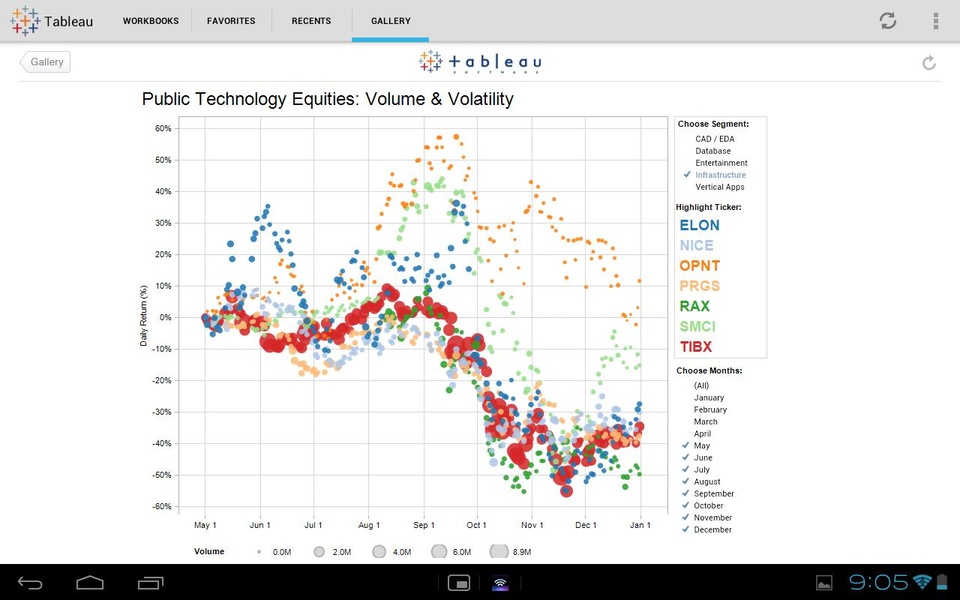This screenshot has width=960, height=600.
Task: Tap the Wi-Fi status icon
Action: point(921,582)
